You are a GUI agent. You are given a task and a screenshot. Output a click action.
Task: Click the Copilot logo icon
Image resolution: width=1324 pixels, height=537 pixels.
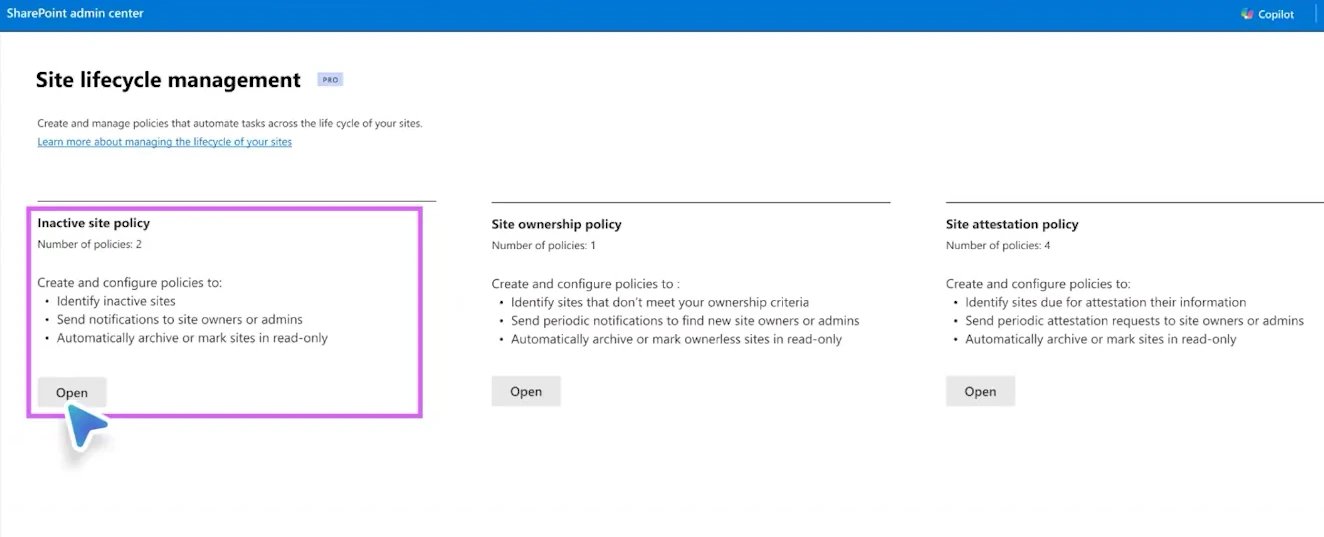pyautogui.click(x=1247, y=14)
